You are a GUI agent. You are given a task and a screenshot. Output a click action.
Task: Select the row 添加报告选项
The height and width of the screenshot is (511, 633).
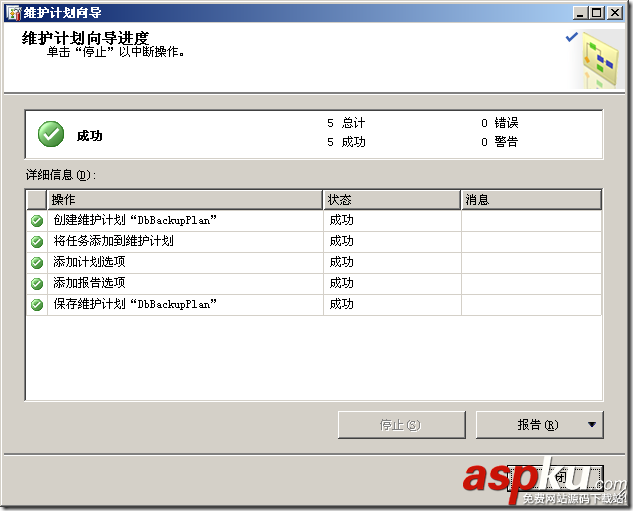tap(314, 284)
